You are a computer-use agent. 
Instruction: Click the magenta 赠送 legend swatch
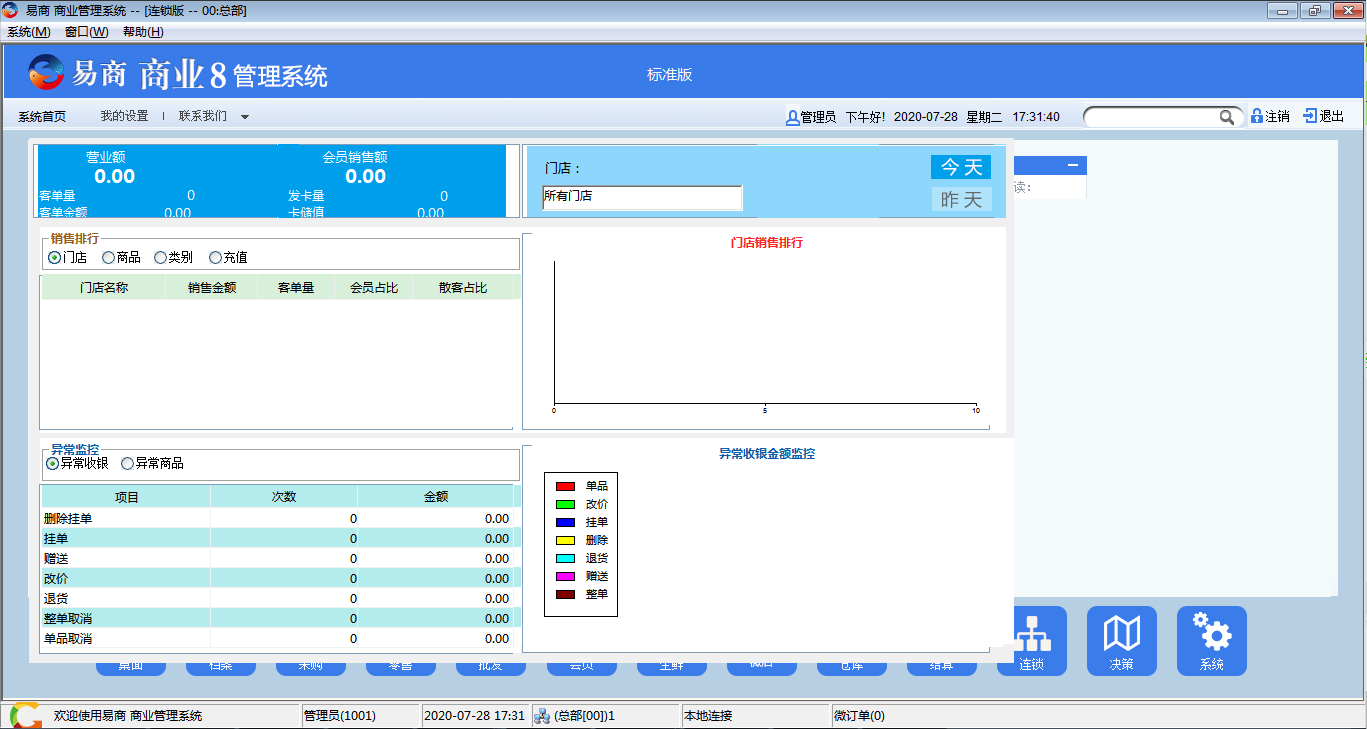pyautogui.click(x=565, y=576)
